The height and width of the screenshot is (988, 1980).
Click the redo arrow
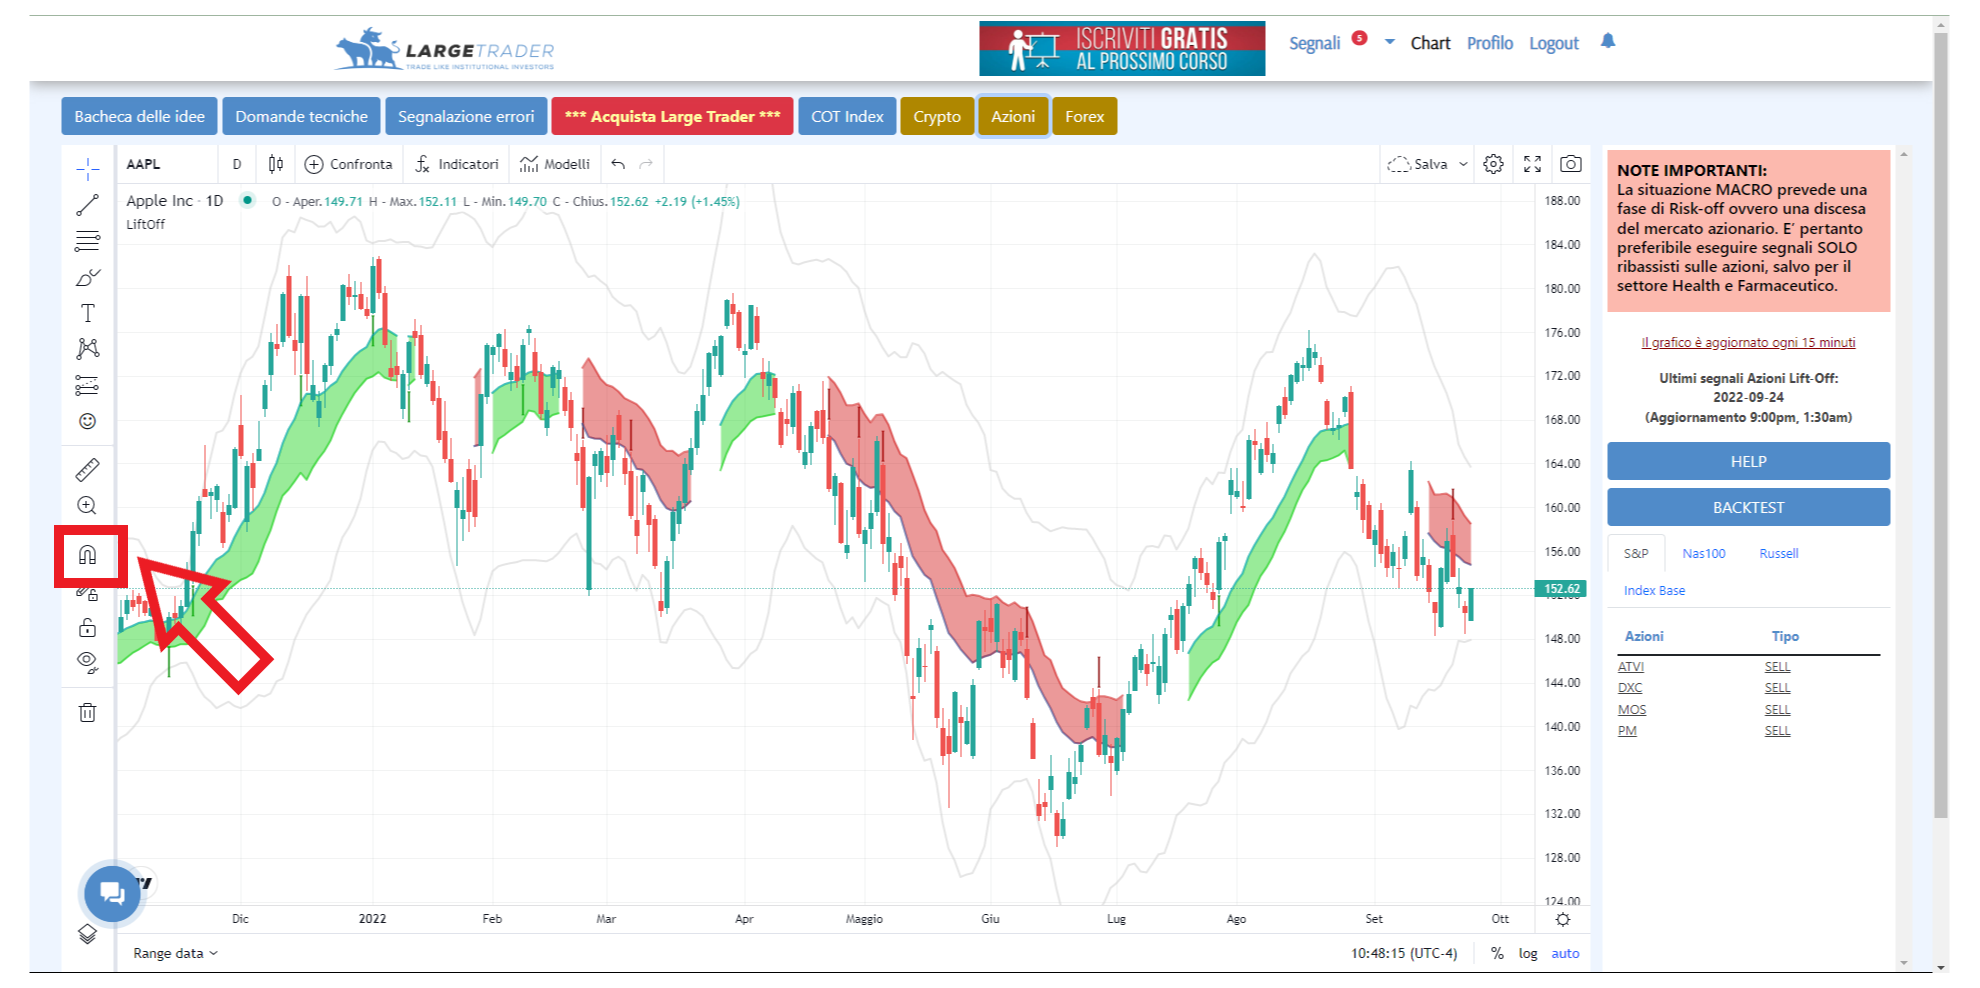[646, 164]
